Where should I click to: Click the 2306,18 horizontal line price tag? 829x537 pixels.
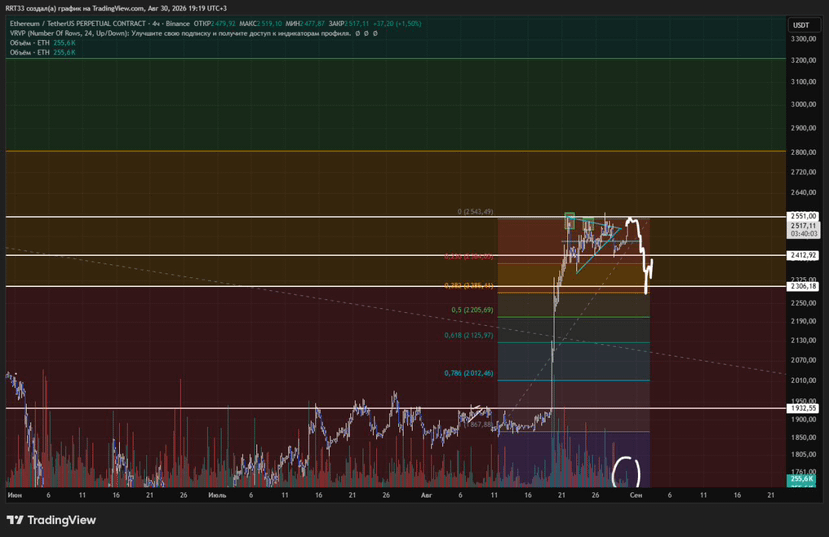(804, 286)
